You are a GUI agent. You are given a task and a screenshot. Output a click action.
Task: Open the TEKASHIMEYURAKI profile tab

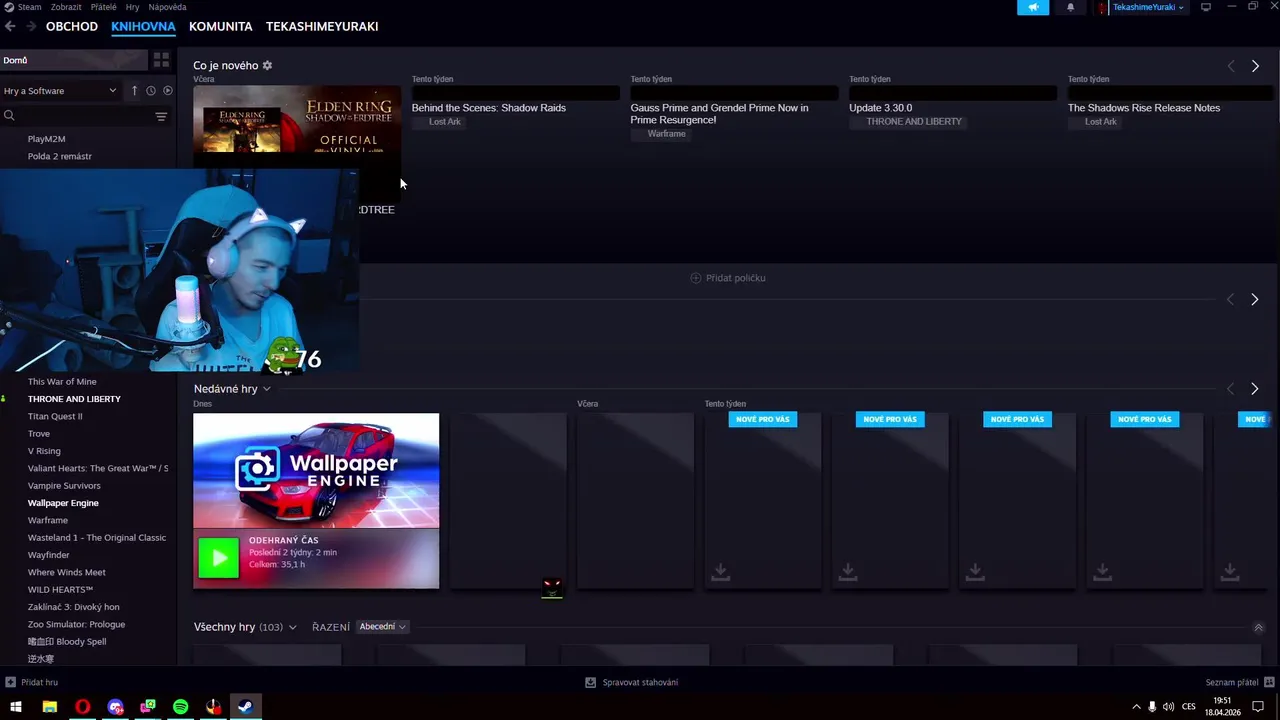322,26
